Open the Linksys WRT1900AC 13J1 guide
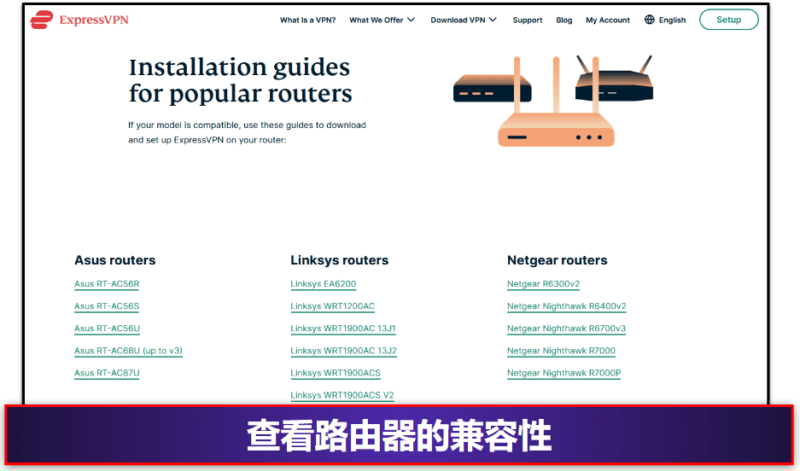This screenshot has width=800, height=471. (x=343, y=329)
